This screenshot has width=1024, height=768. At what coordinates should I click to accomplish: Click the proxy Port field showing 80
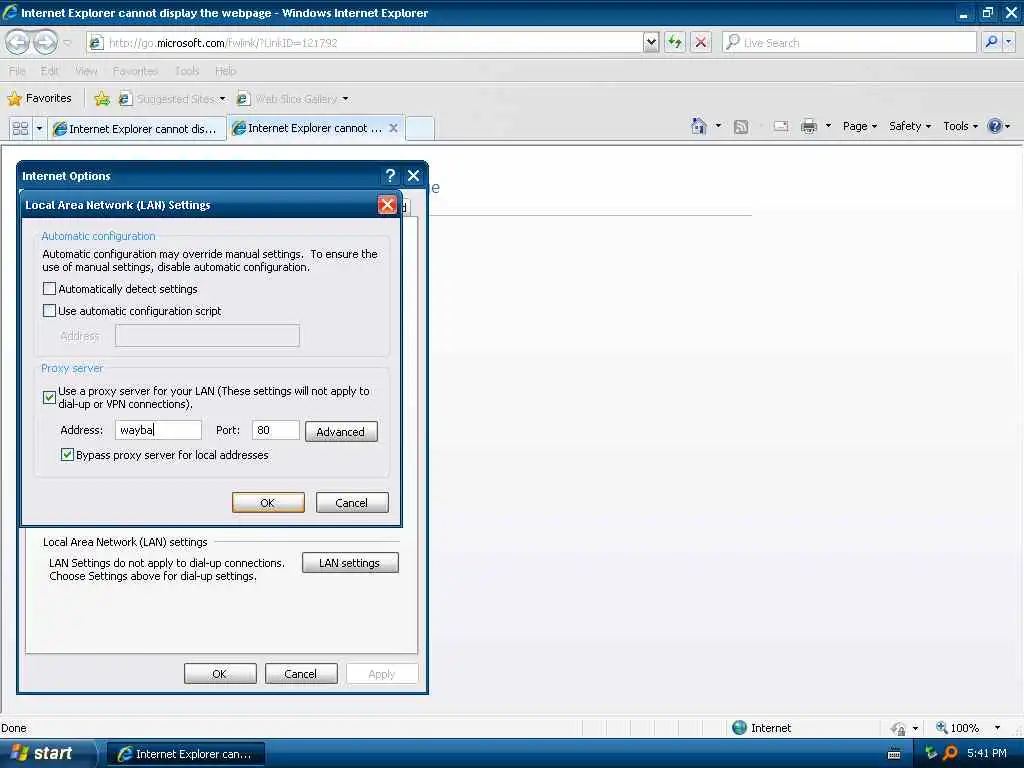(276, 430)
